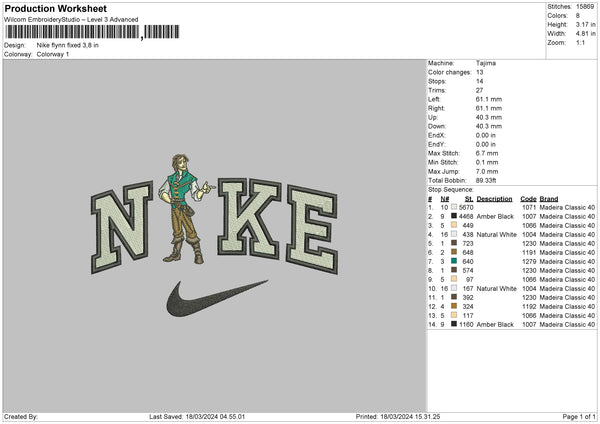Image resolution: width=600 pixels, height=424 pixels.
Task: Click the Zoom value 1:1
Action: (580, 44)
